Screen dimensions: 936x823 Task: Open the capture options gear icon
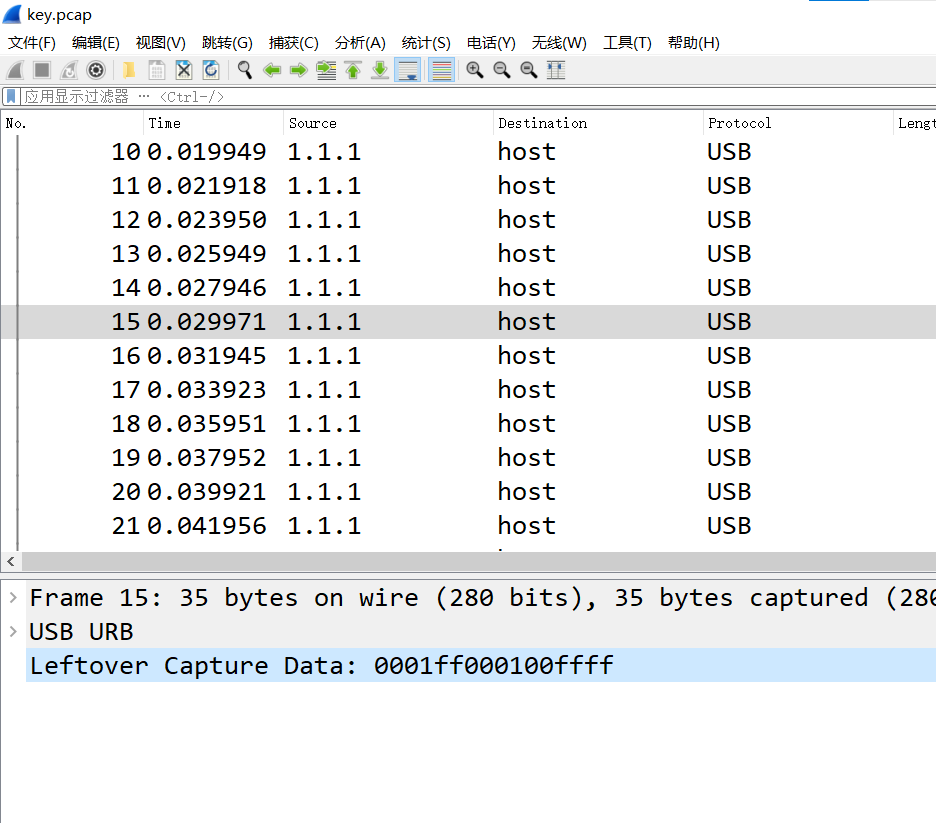point(96,70)
